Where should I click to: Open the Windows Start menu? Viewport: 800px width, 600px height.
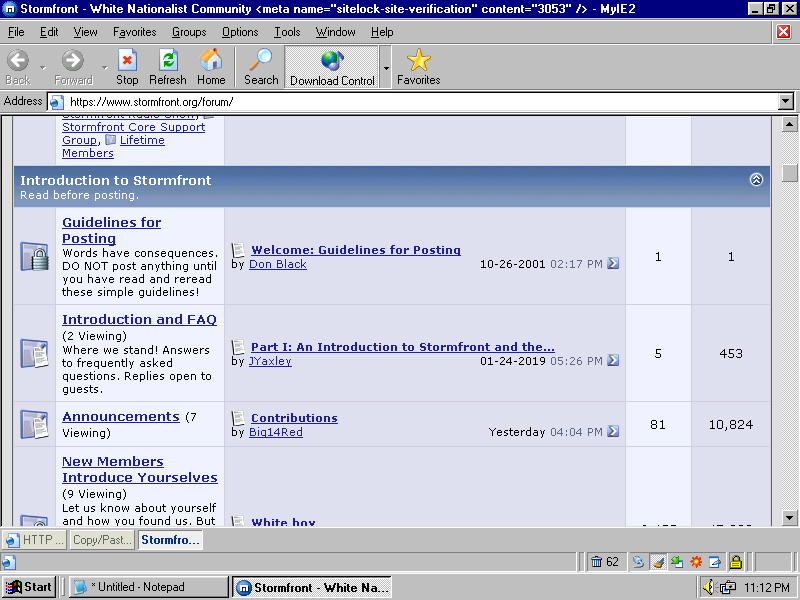[x=29, y=587]
